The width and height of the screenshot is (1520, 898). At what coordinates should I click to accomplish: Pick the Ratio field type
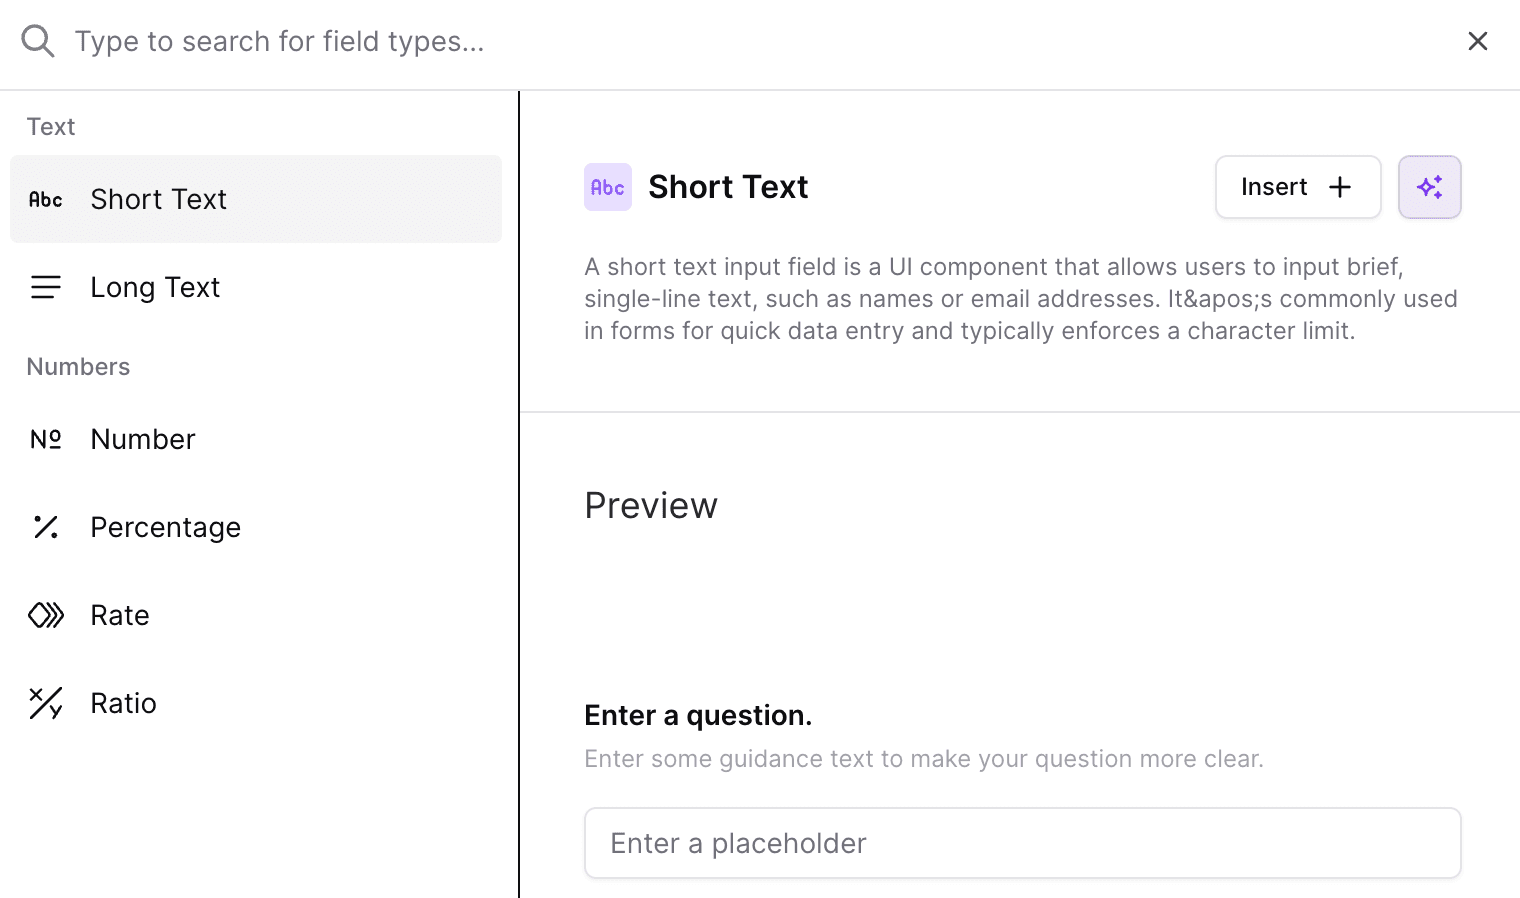point(256,703)
